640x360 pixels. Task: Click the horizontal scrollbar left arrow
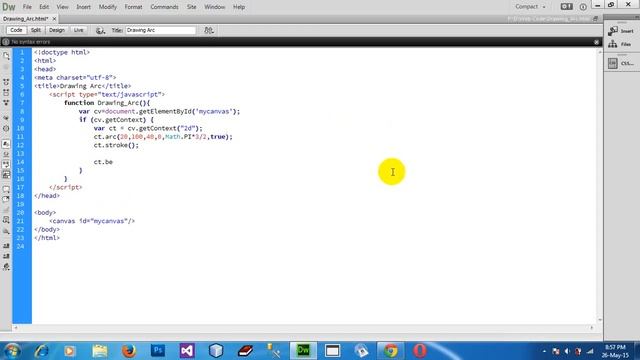point(16,328)
